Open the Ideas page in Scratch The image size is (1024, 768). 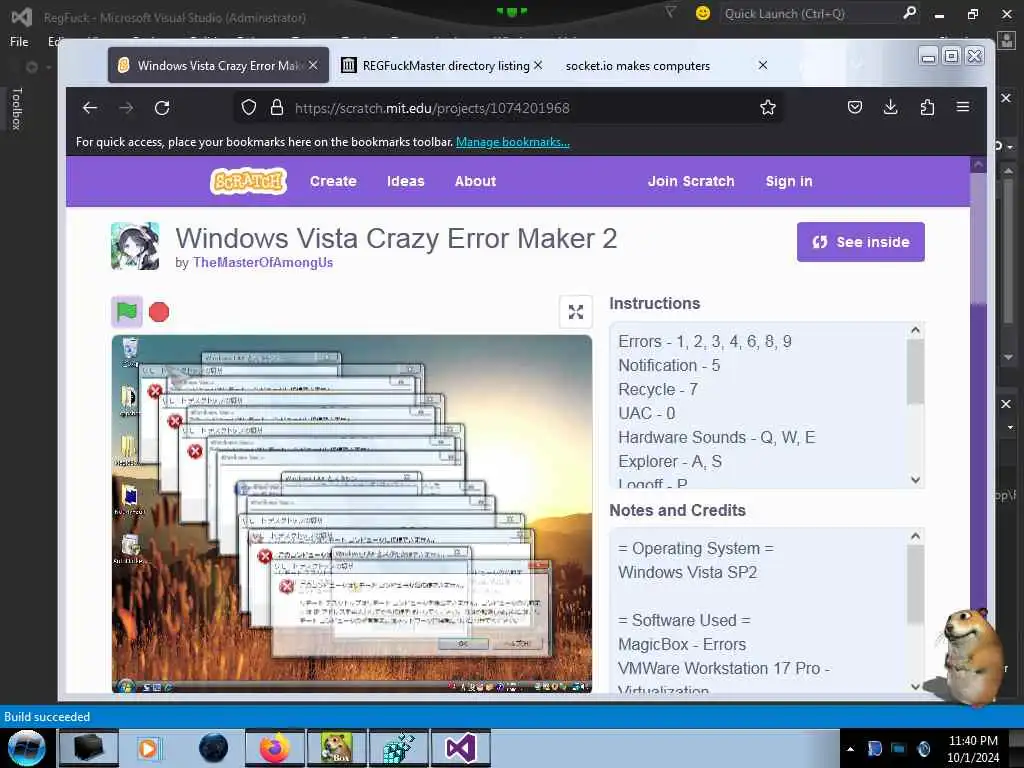tap(405, 182)
